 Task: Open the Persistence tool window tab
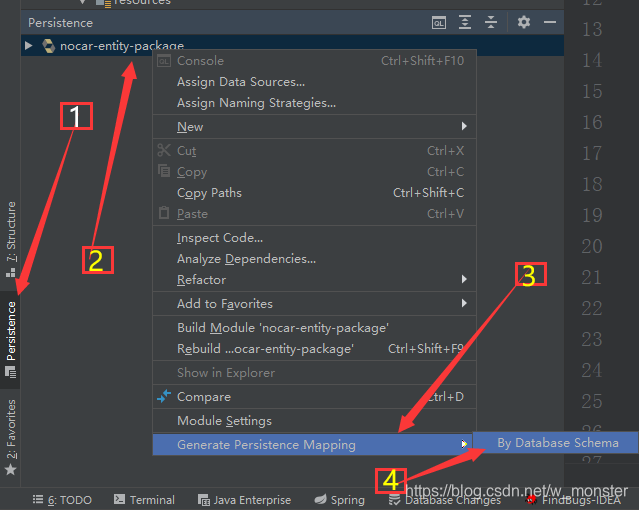(11, 340)
